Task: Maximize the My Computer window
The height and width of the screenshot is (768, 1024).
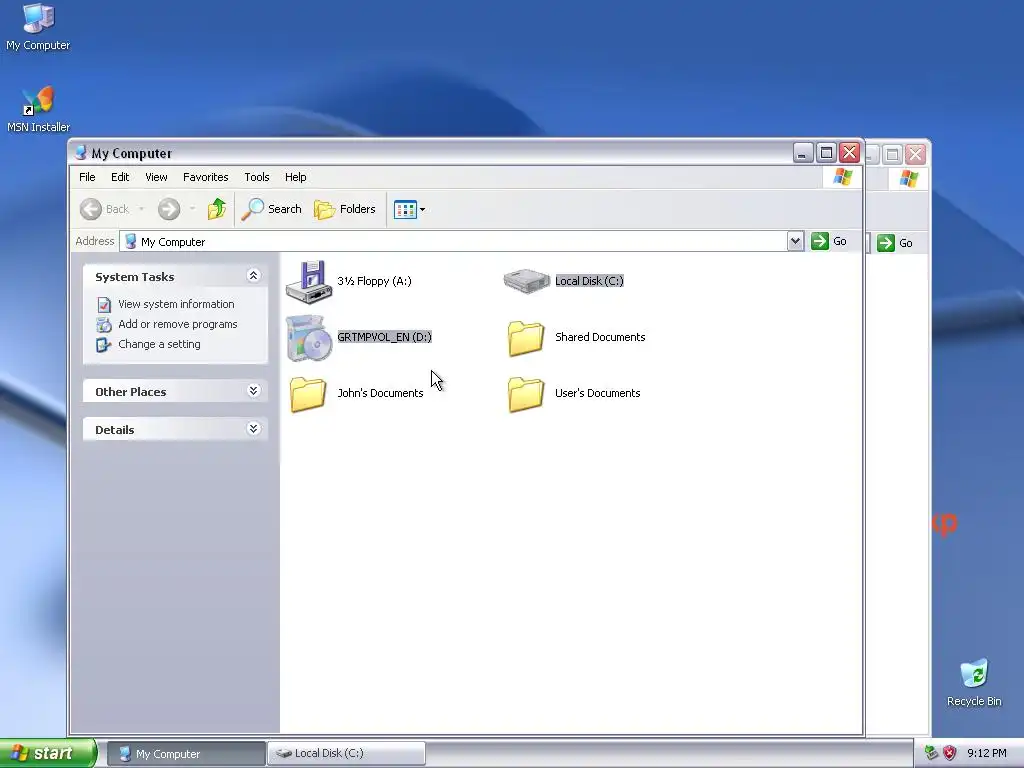Action: [x=826, y=153]
